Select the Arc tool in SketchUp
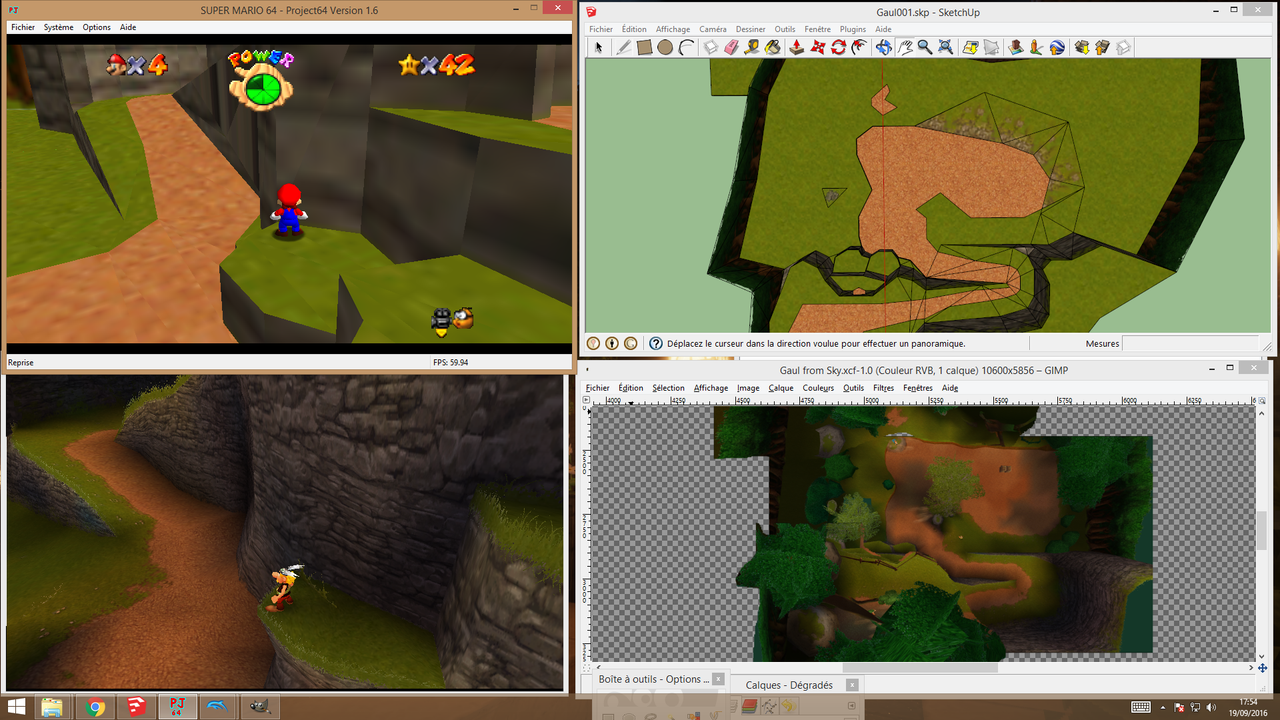 click(686, 47)
